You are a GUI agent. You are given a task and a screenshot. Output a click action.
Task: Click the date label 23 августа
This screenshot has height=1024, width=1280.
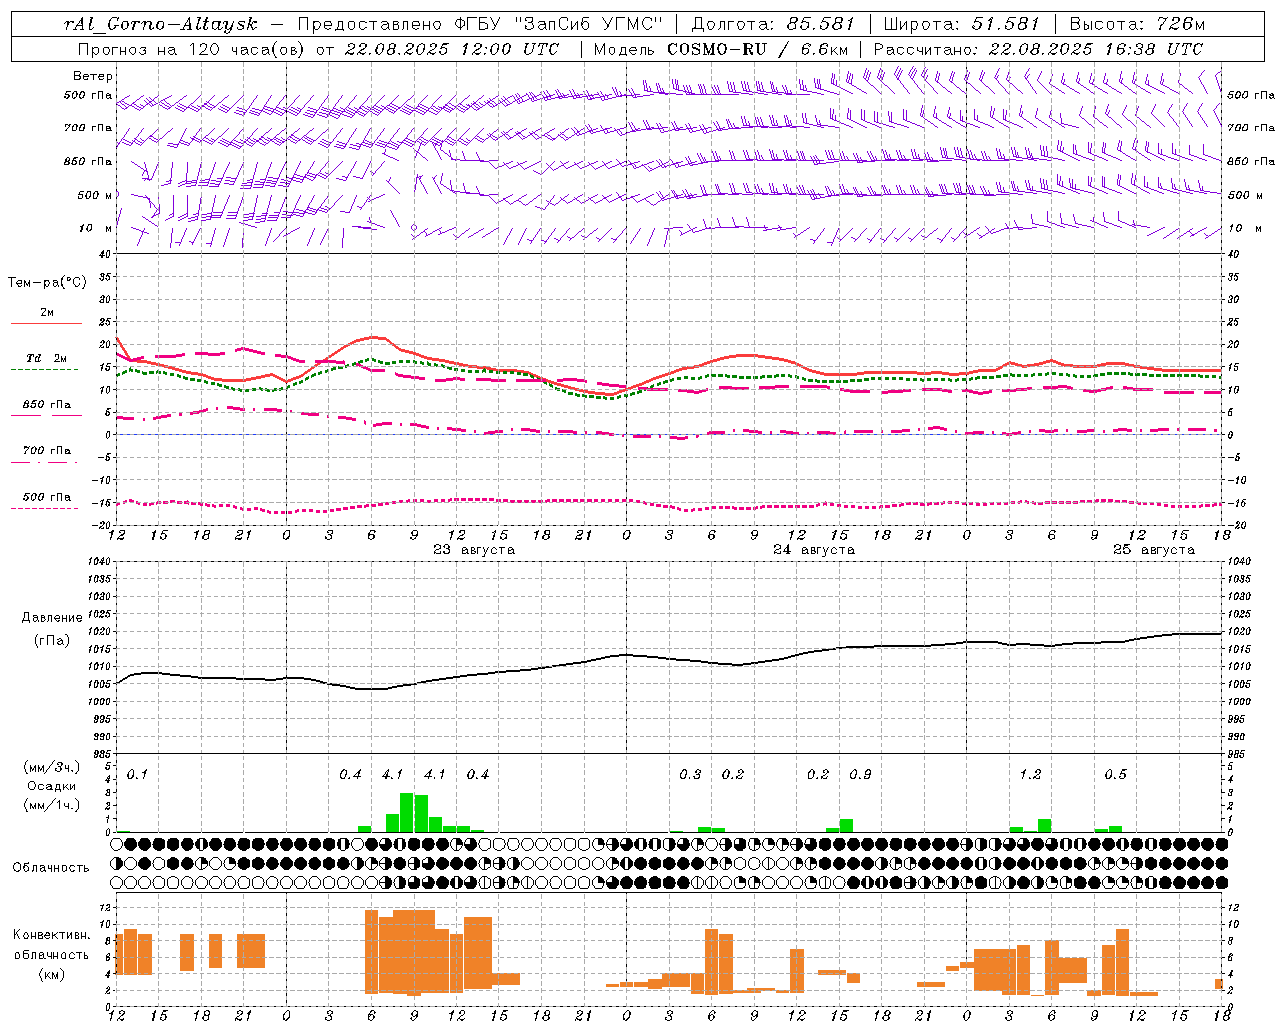pyautogui.click(x=474, y=550)
